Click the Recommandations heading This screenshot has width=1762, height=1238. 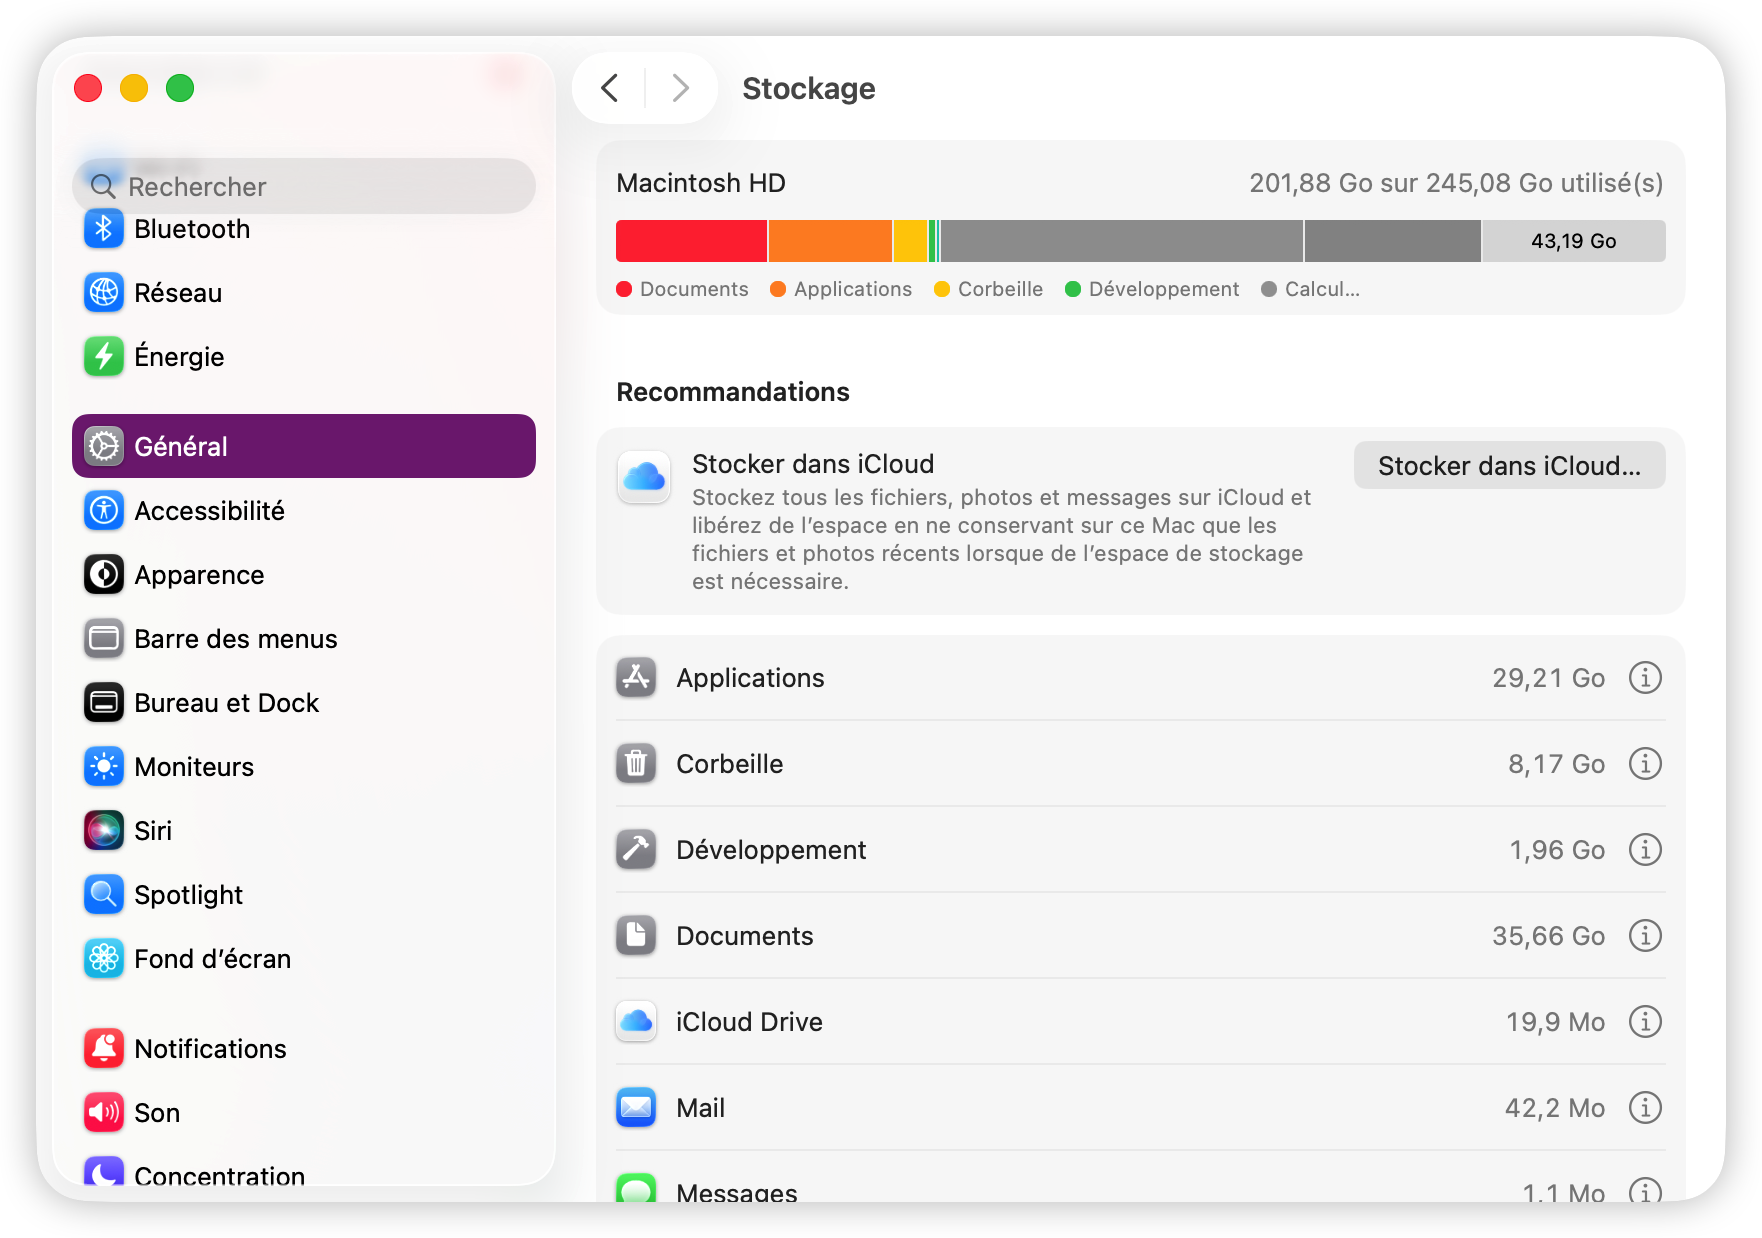tap(733, 392)
